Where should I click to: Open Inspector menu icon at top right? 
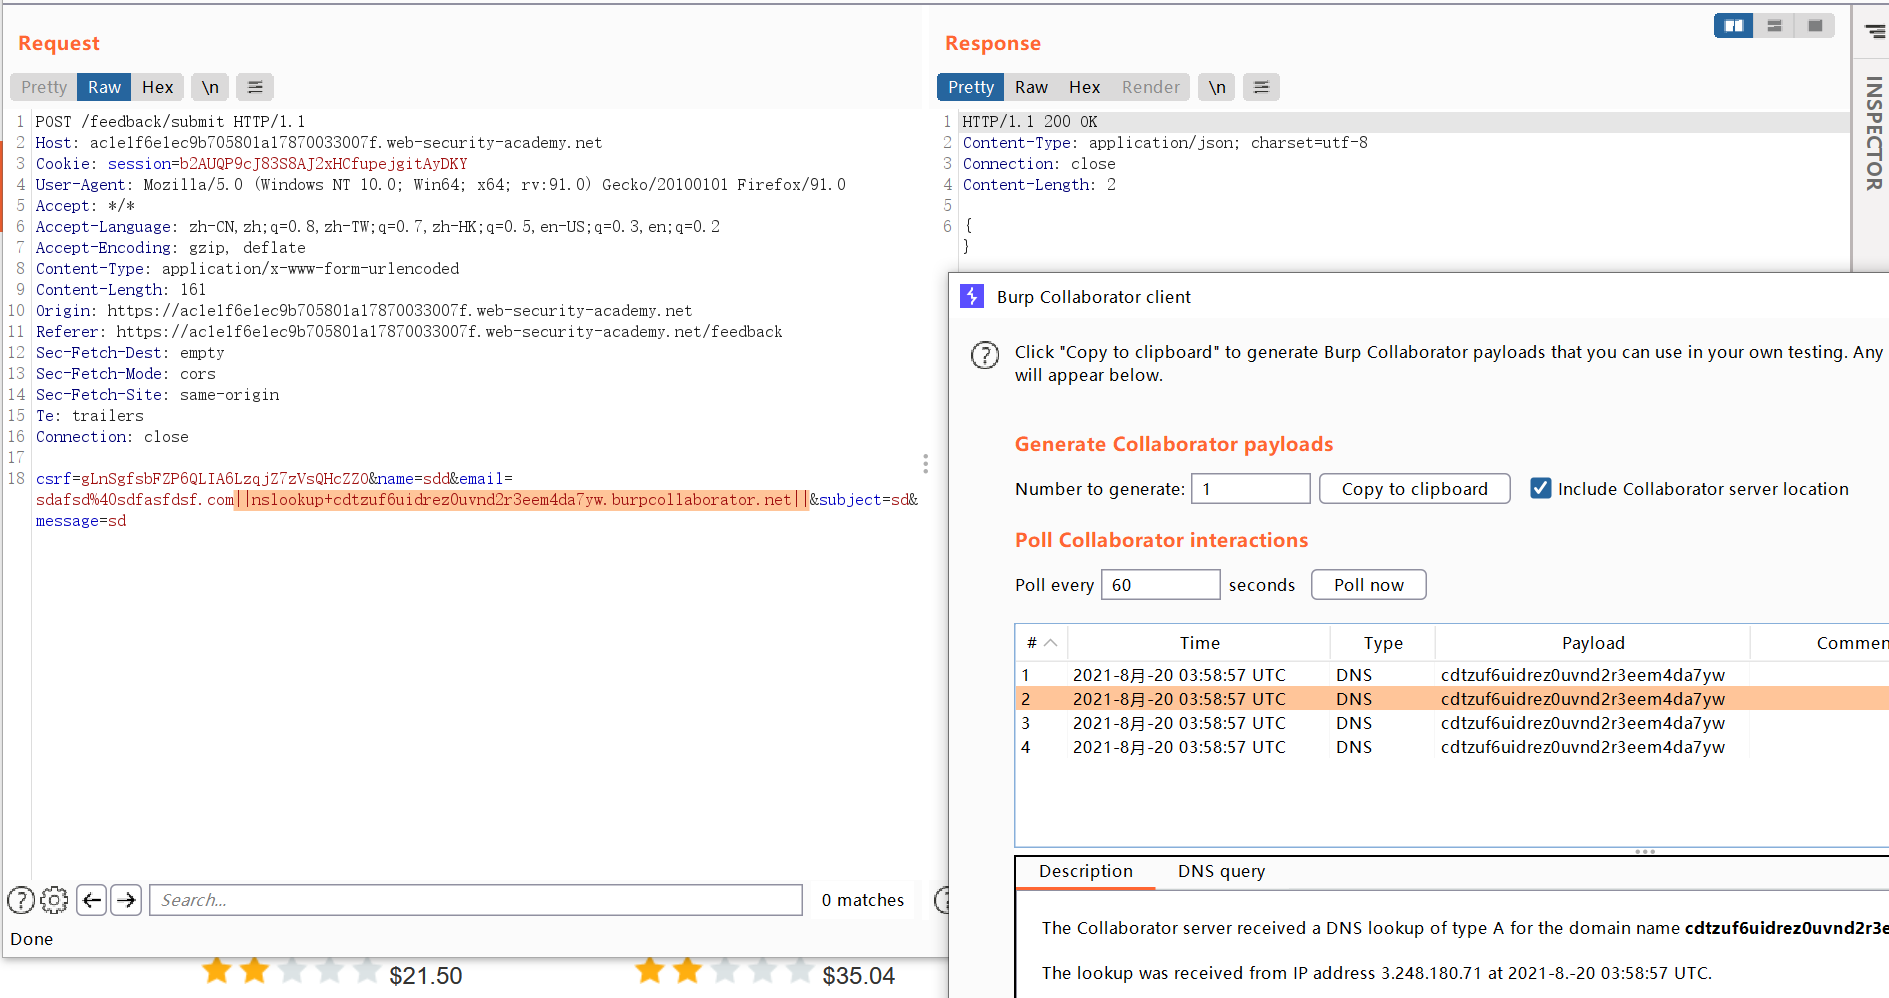1875,32
